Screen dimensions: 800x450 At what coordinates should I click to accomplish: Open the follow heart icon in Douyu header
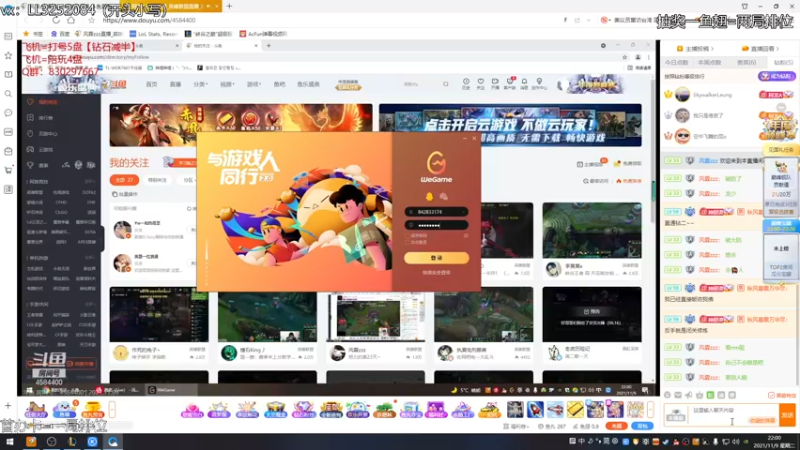pos(481,84)
